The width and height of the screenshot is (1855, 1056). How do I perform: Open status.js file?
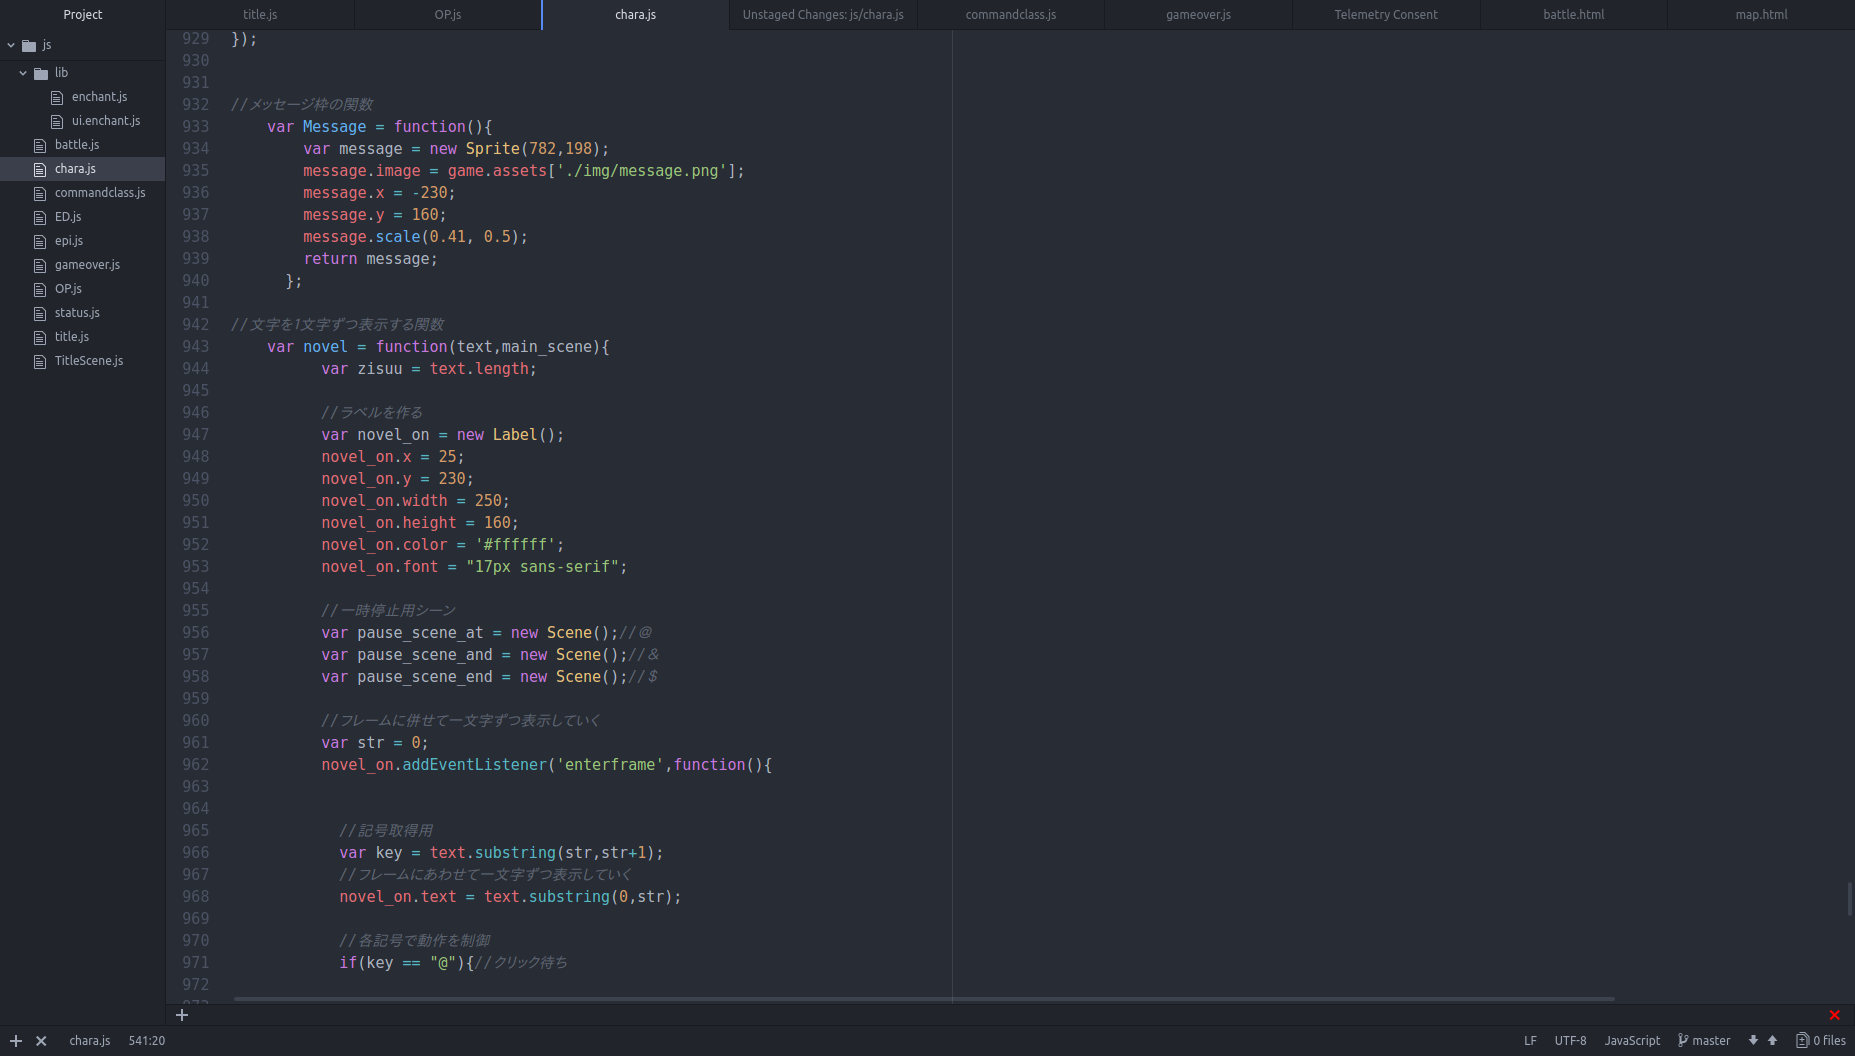pos(77,313)
